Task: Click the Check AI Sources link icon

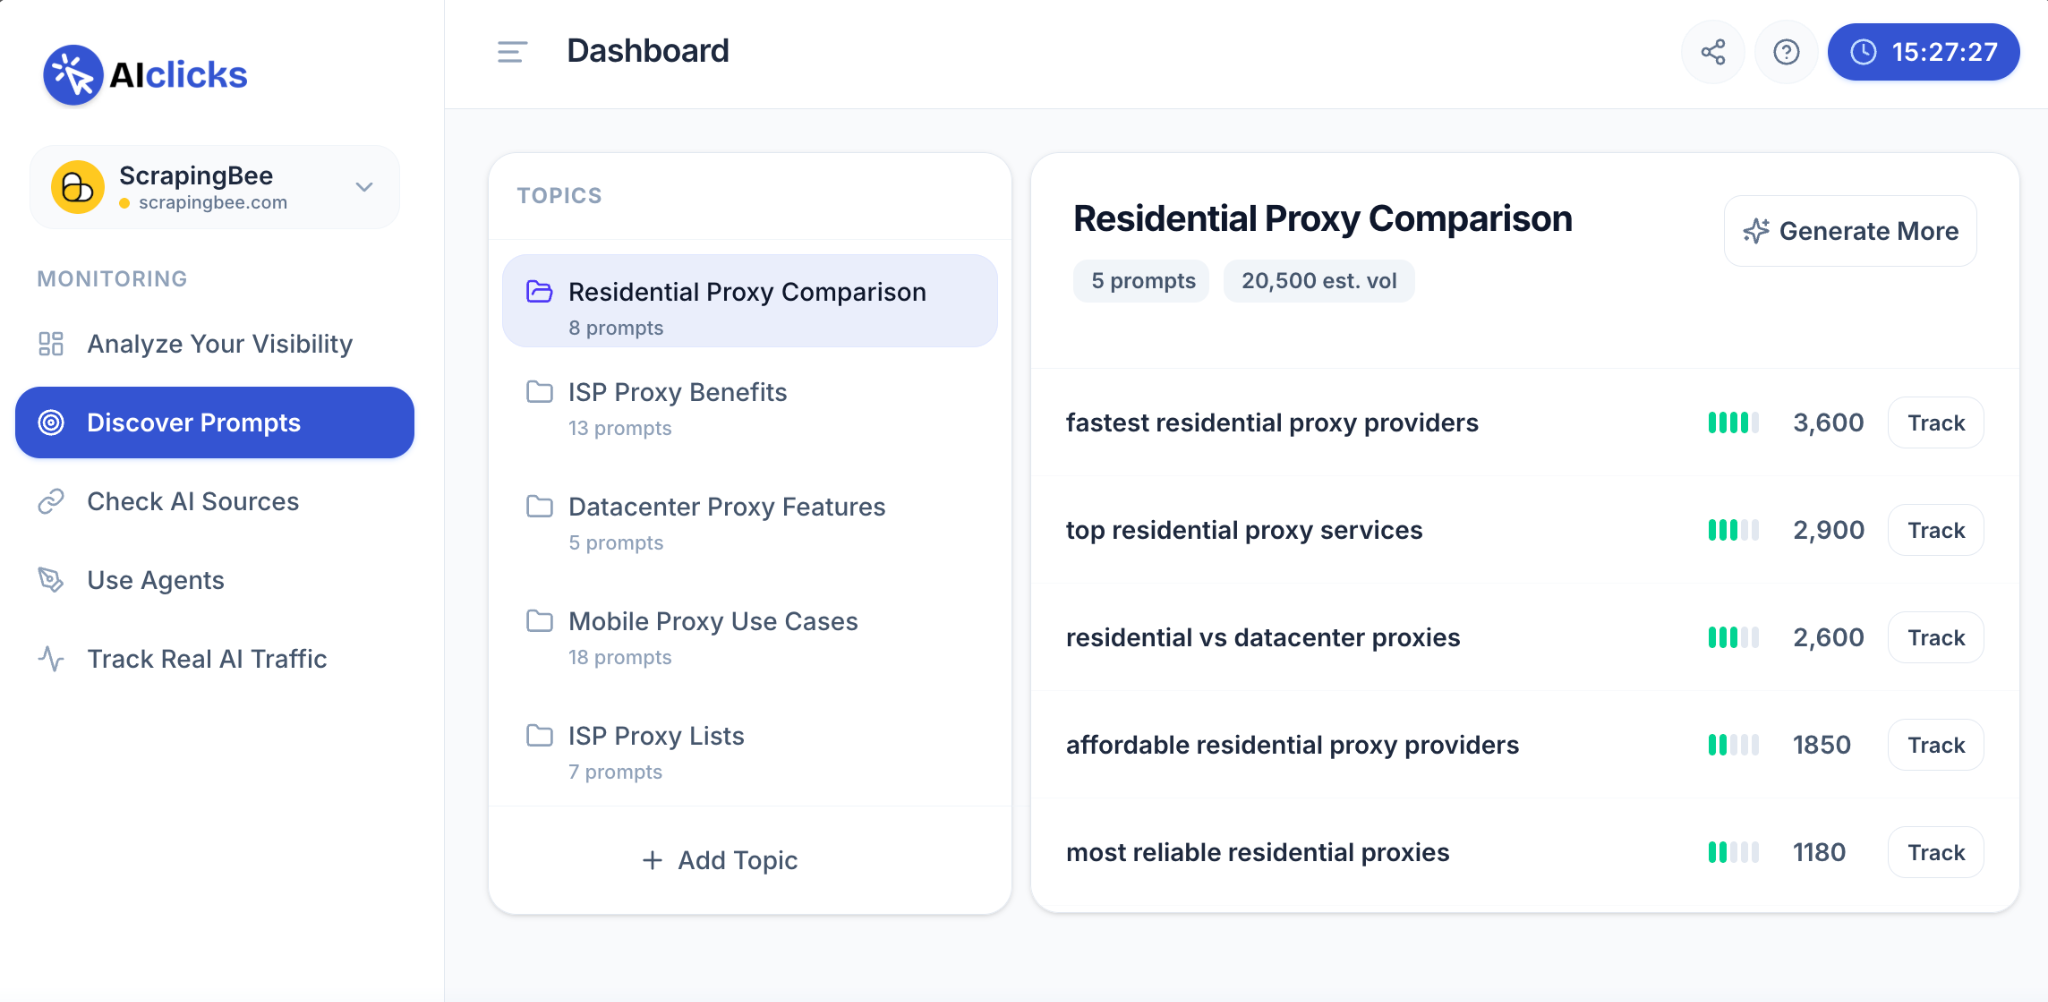Action: pos(51,501)
